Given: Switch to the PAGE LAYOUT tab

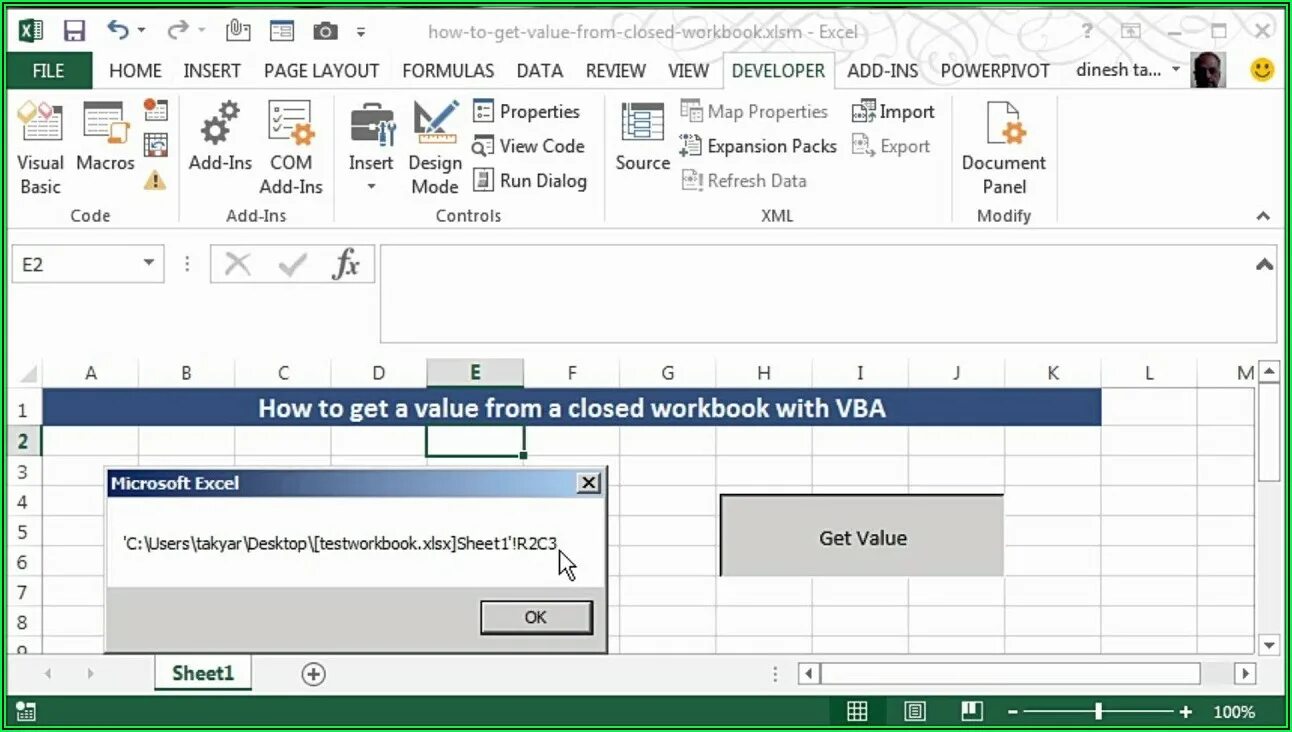Looking at the screenshot, I should coord(321,70).
